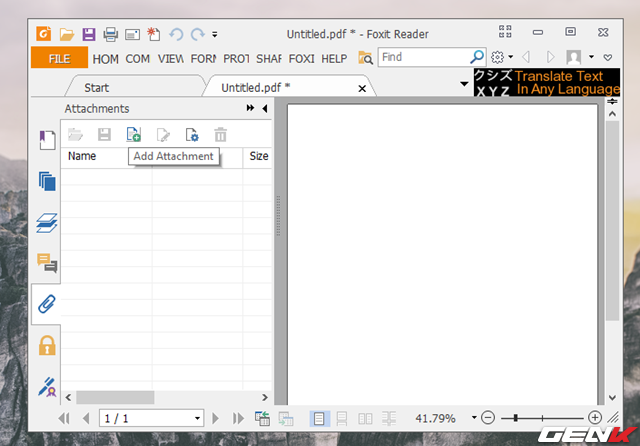This screenshot has width=640, height=446.
Task: Click the Add Attachment icon
Action: 133,134
